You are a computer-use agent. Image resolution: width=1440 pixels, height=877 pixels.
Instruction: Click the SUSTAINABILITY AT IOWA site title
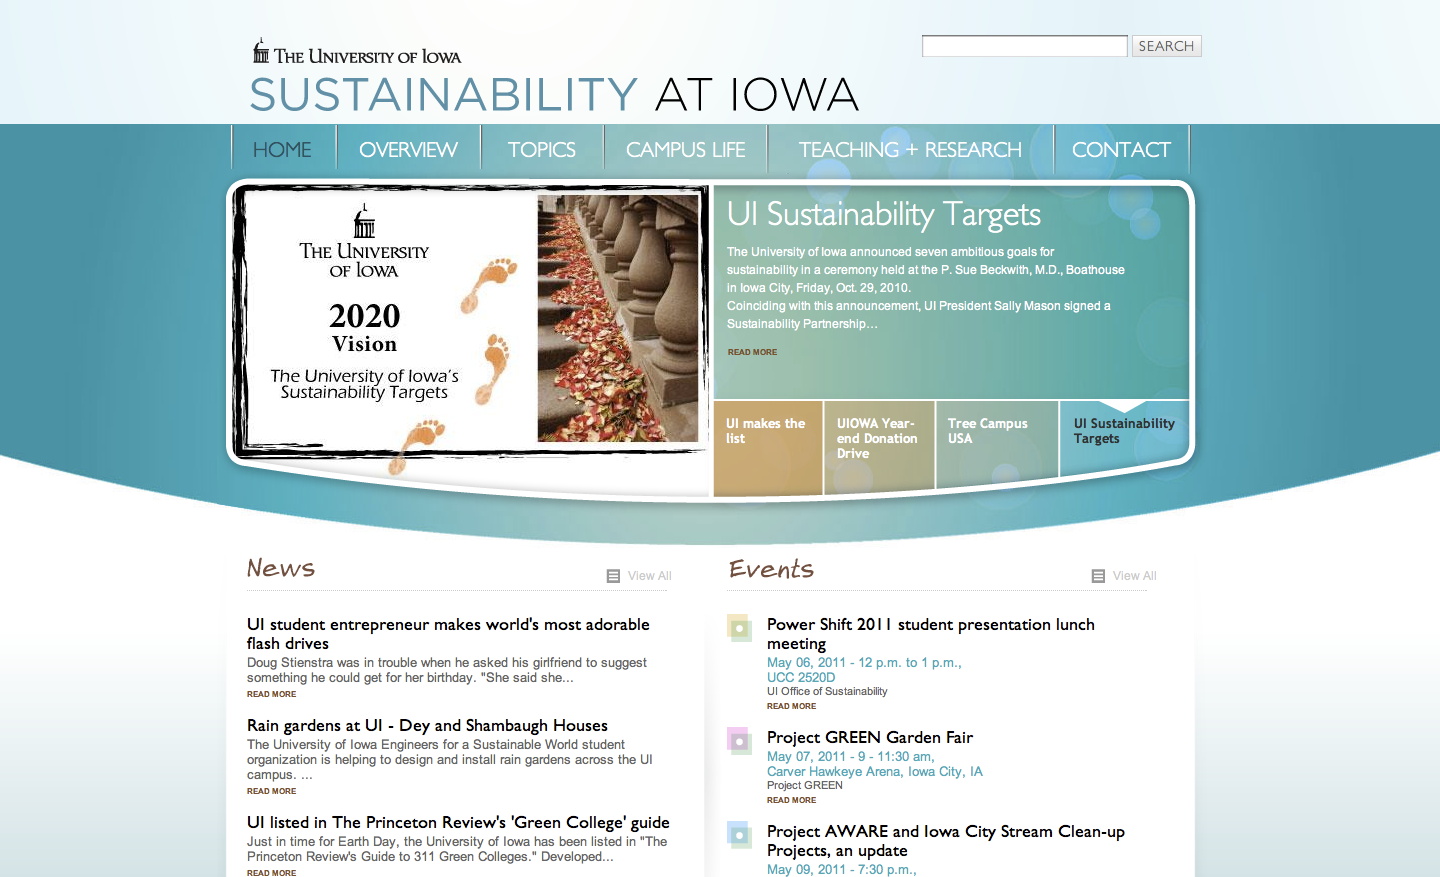[x=554, y=95]
